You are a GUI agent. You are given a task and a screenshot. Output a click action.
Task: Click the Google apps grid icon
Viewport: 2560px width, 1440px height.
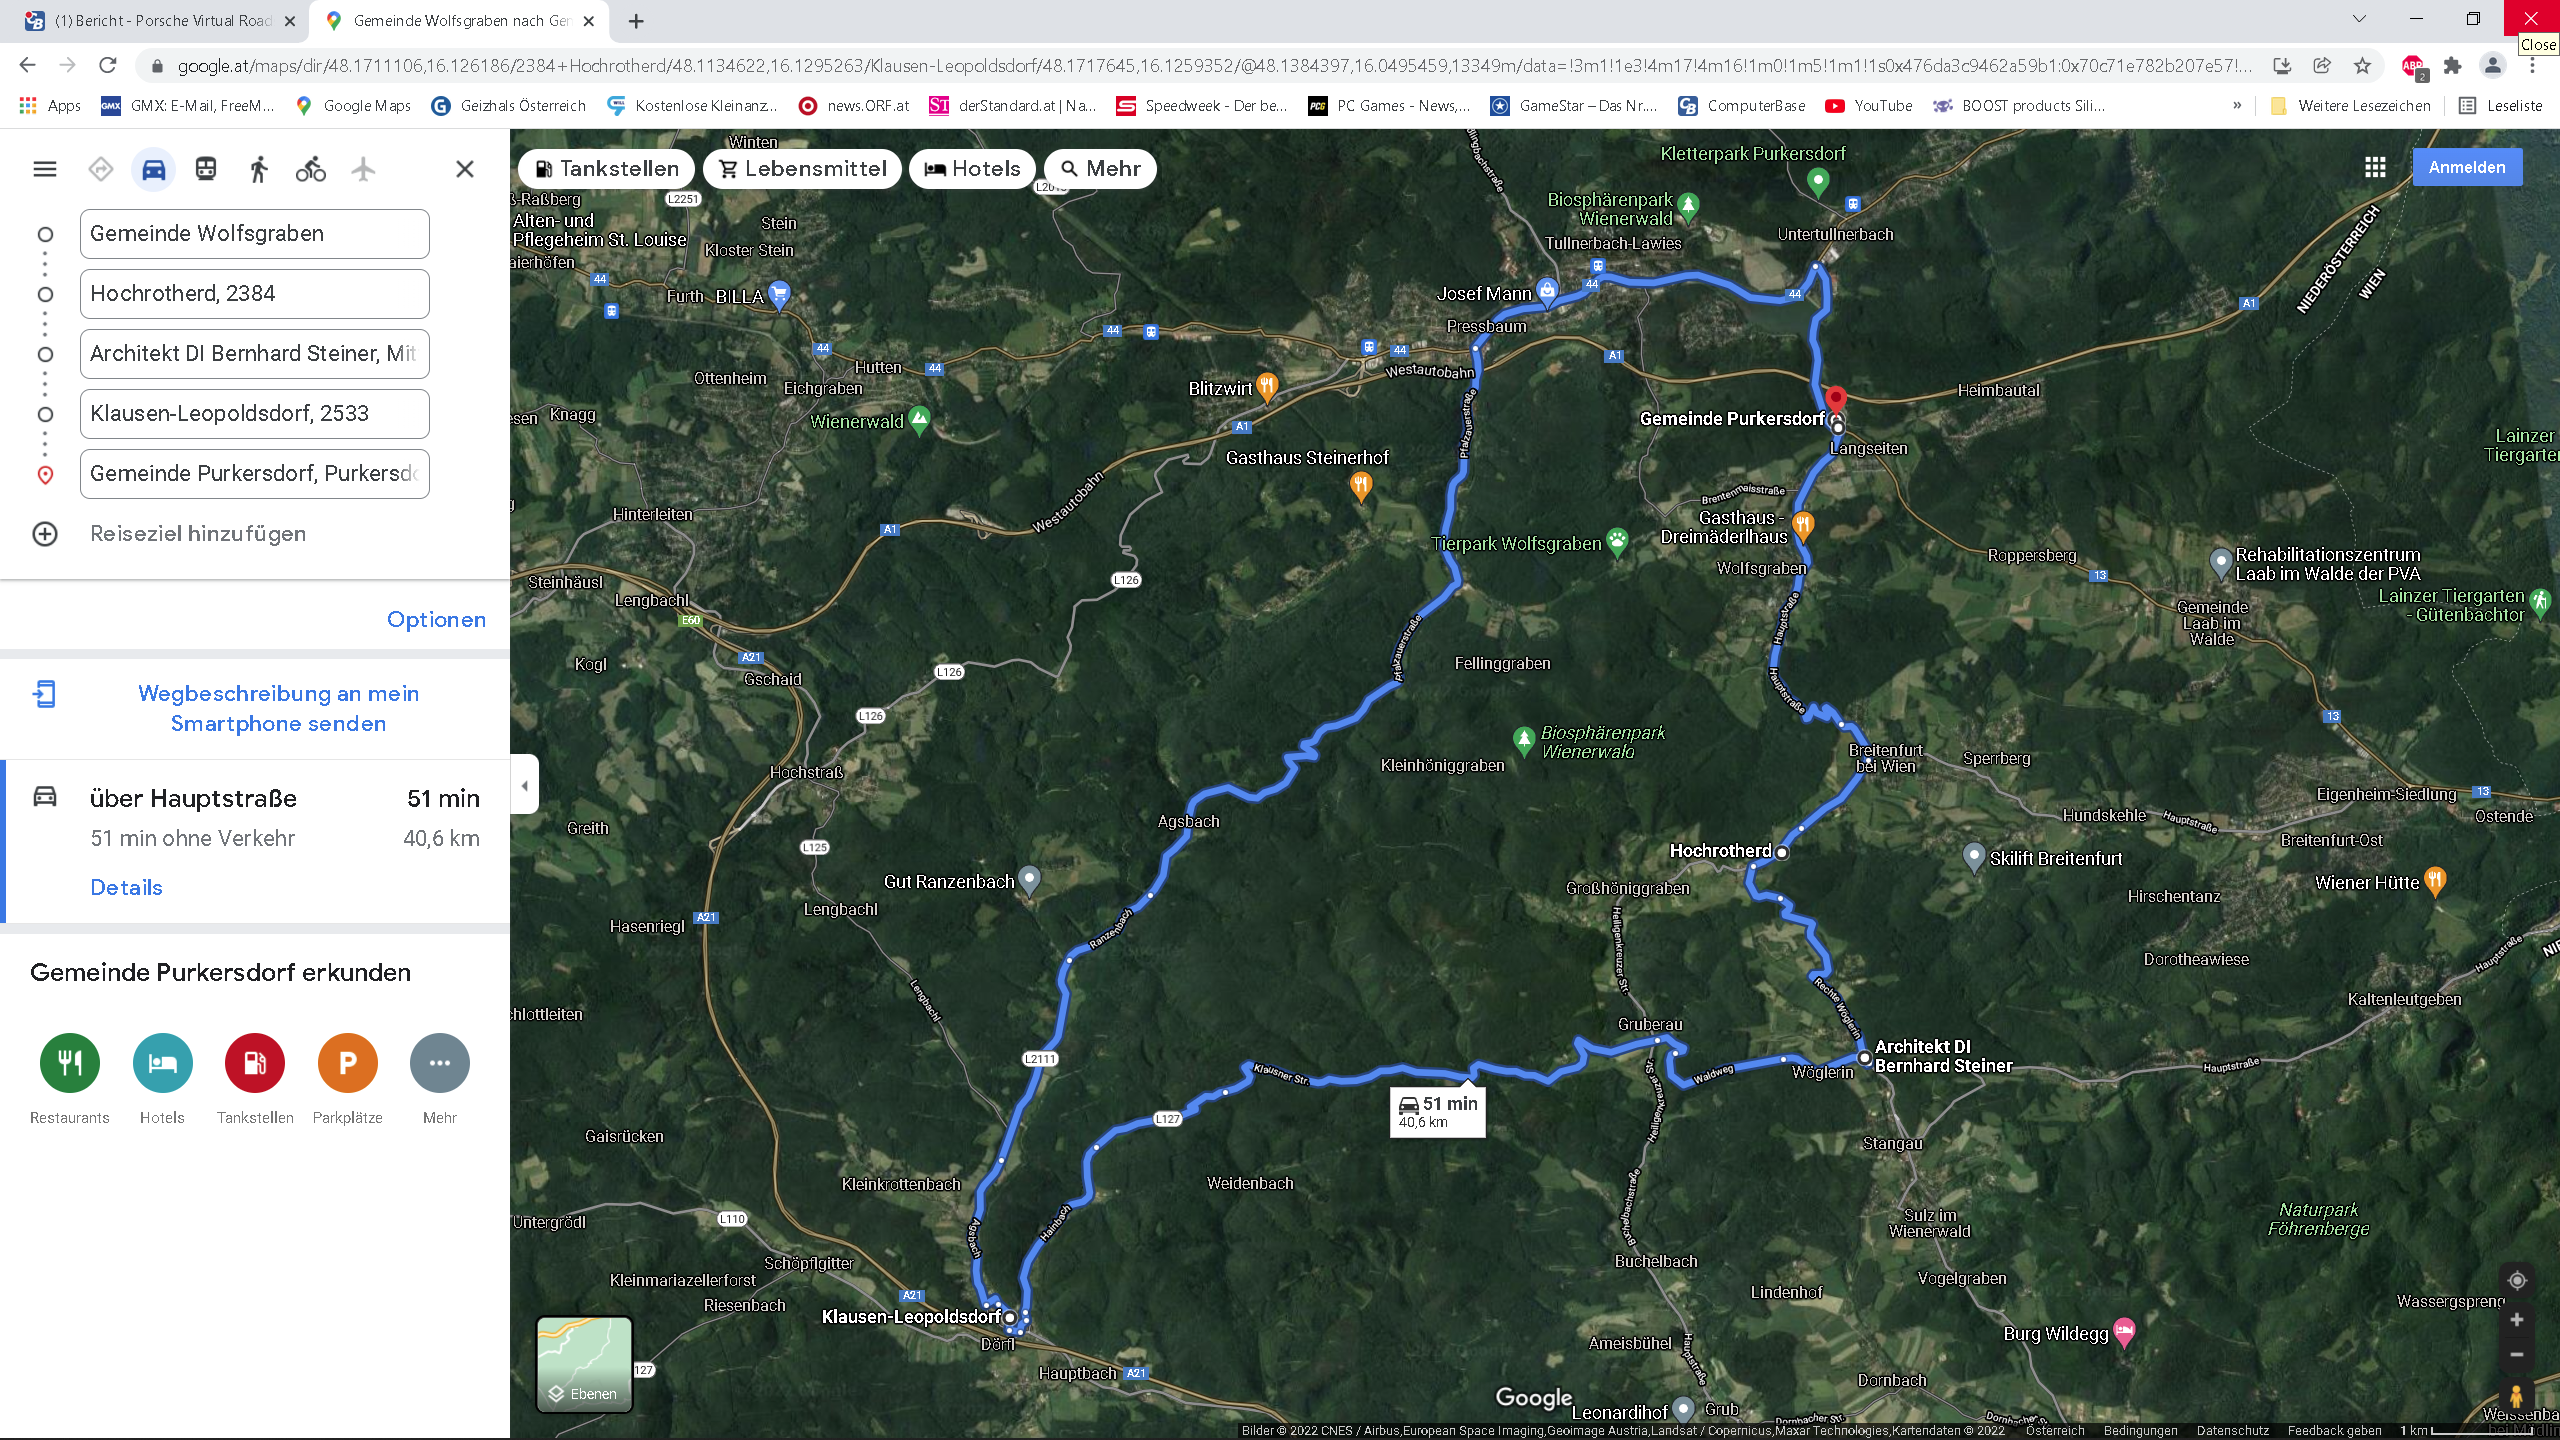[x=2375, y=167]
